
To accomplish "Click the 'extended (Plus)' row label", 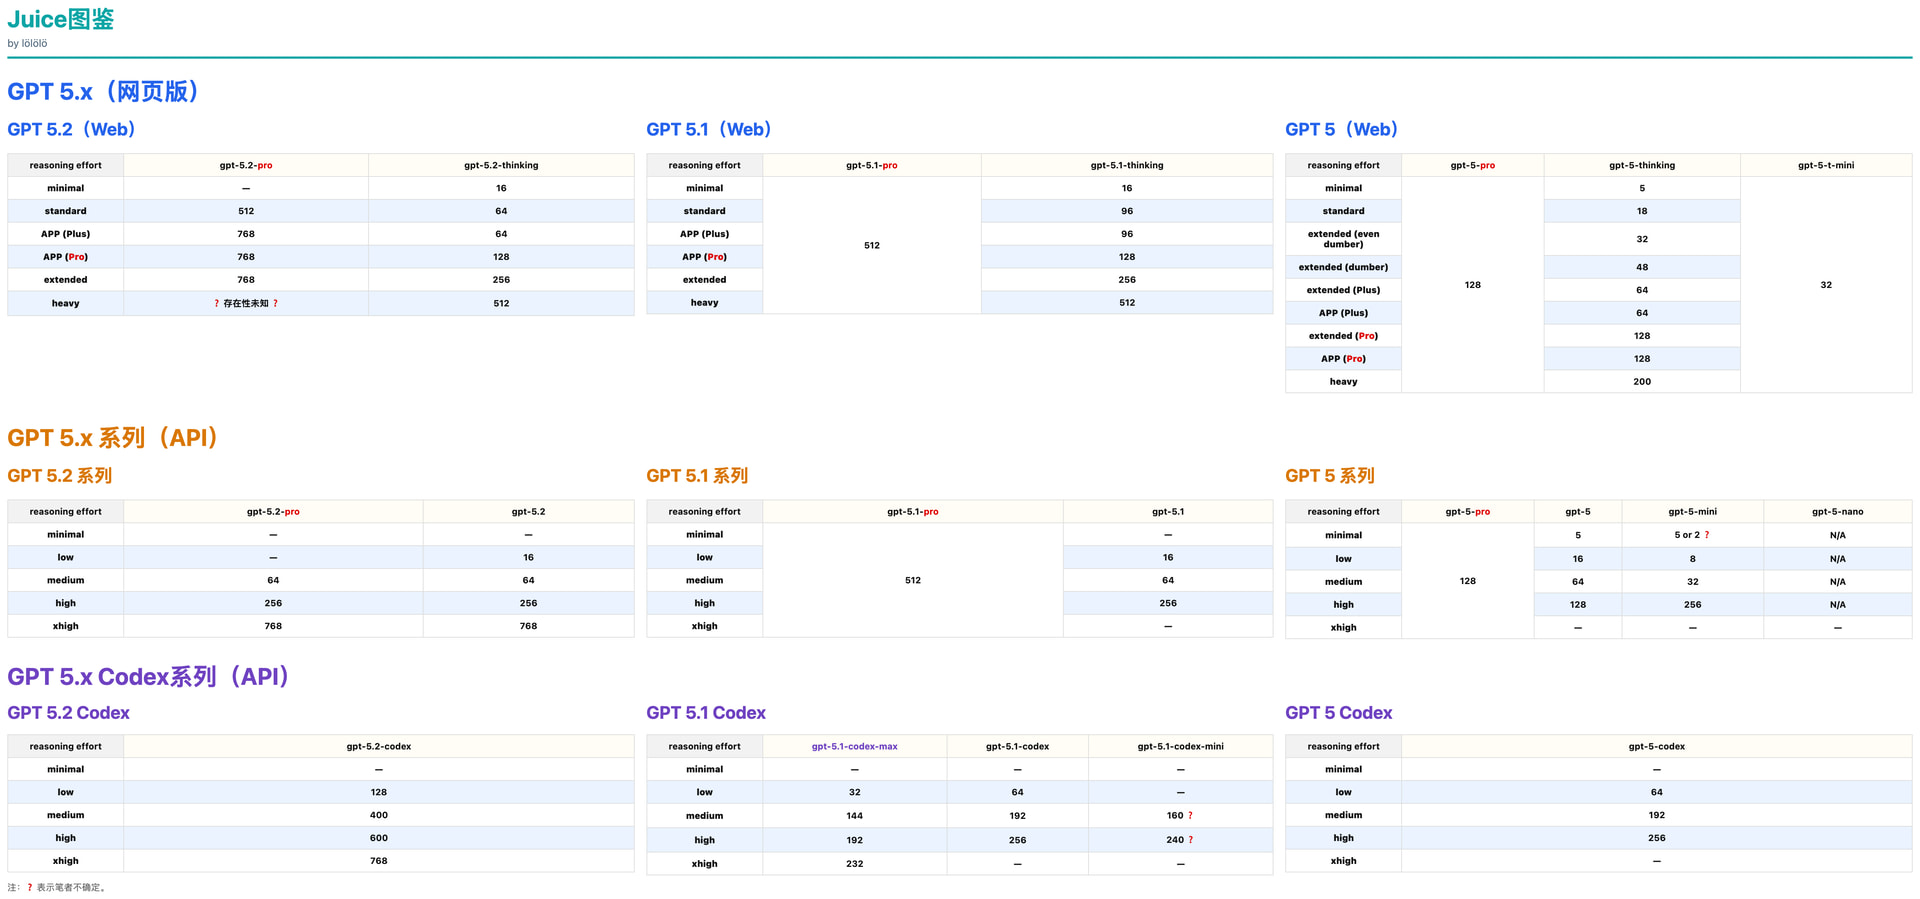I will 1343,290.
